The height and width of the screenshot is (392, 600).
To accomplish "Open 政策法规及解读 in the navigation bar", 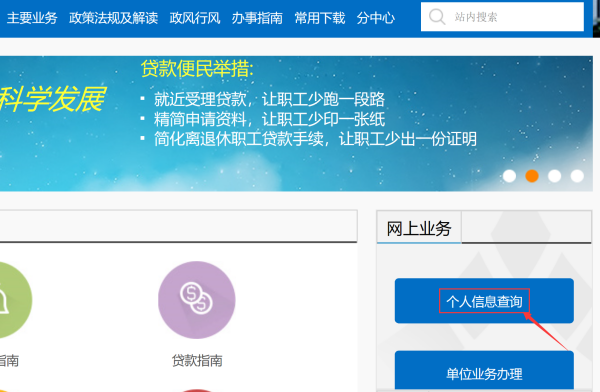I will point(113,18).
